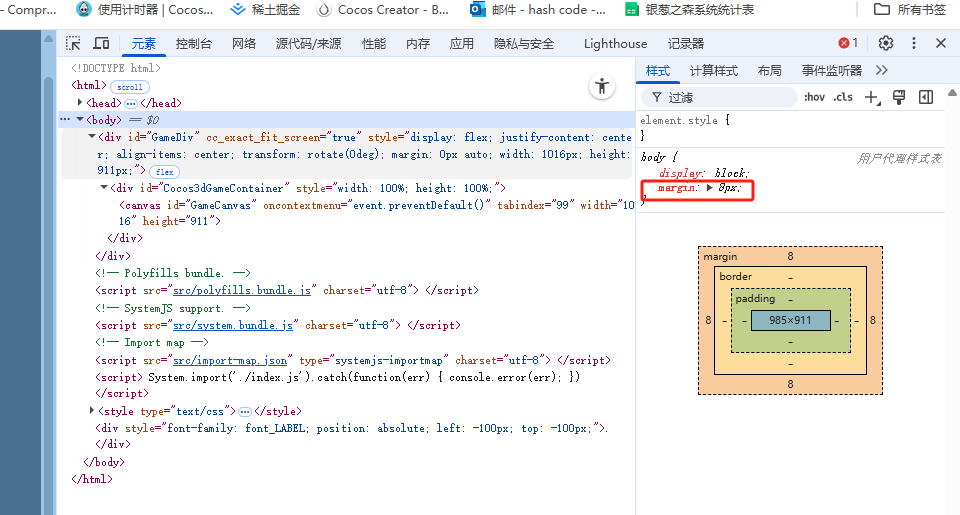Expand the style type text/css node
Screen dimensions: 960x515
[x=92, y=410]
